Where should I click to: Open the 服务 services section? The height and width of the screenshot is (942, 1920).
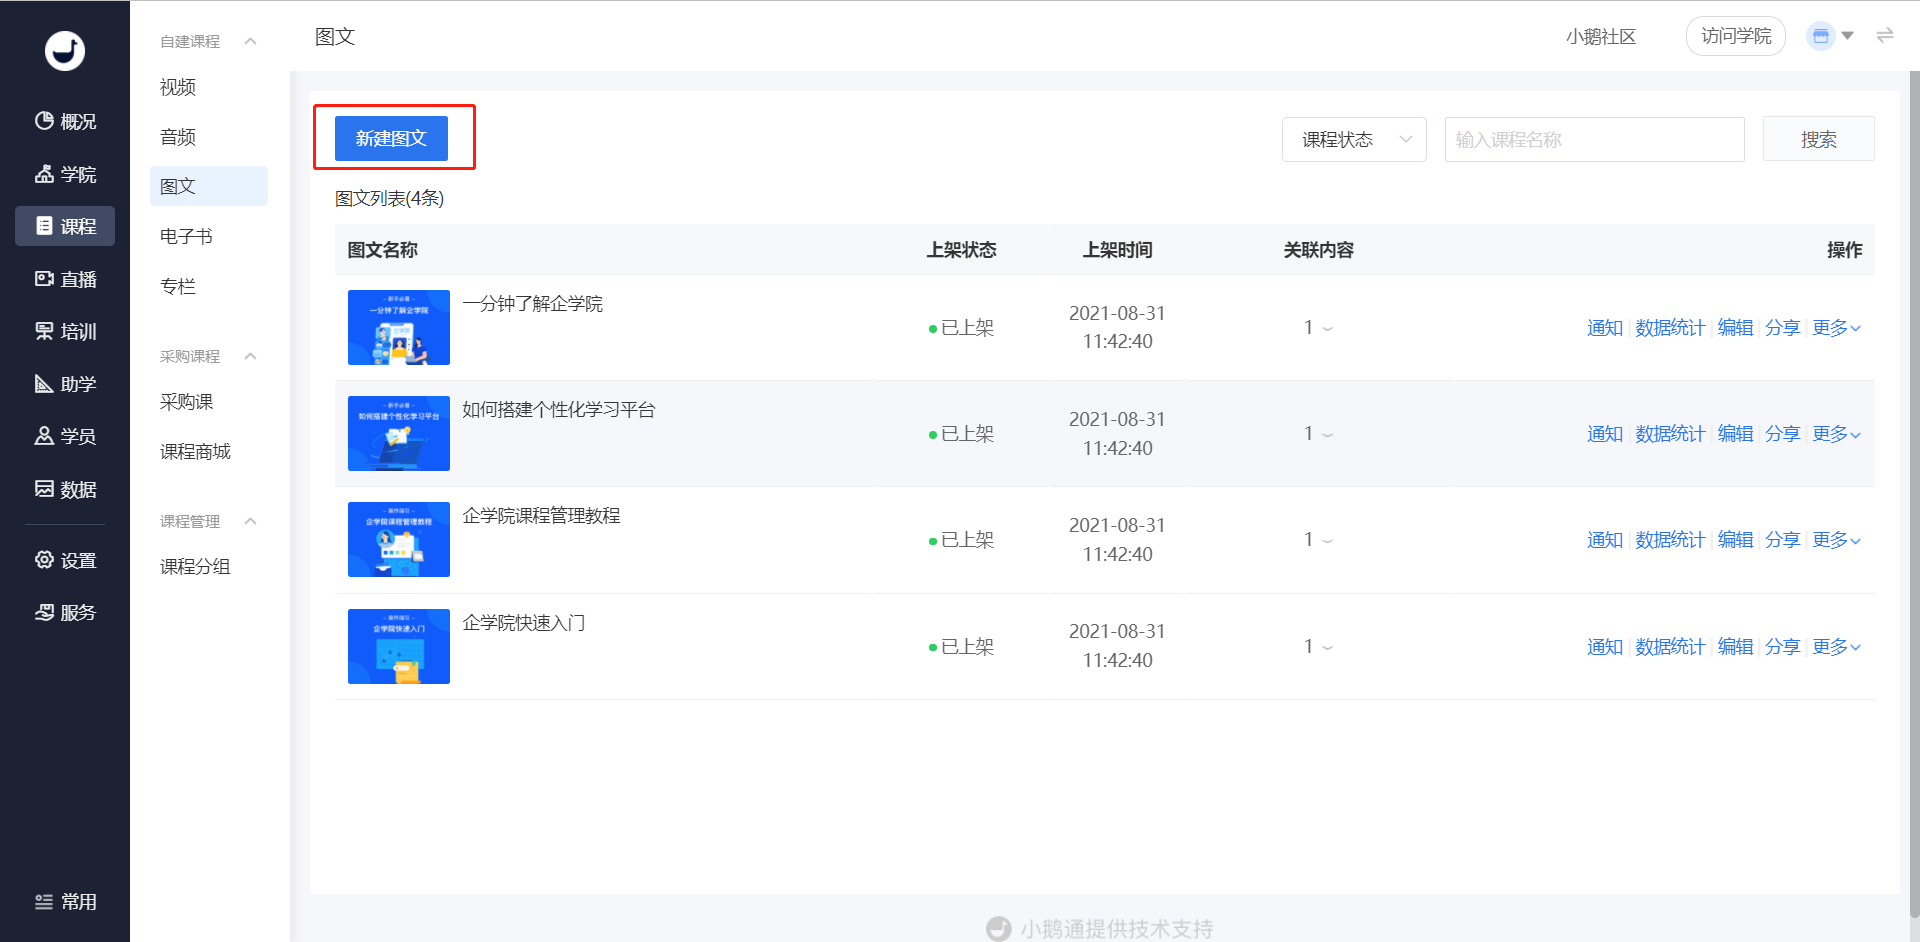[65, 612]
